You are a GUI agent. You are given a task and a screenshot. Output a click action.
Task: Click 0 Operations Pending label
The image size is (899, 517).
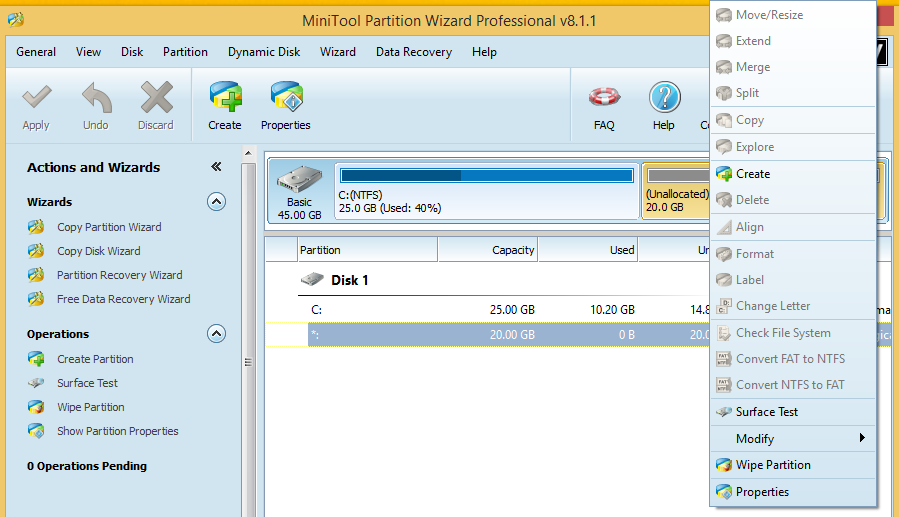(87, 466)
